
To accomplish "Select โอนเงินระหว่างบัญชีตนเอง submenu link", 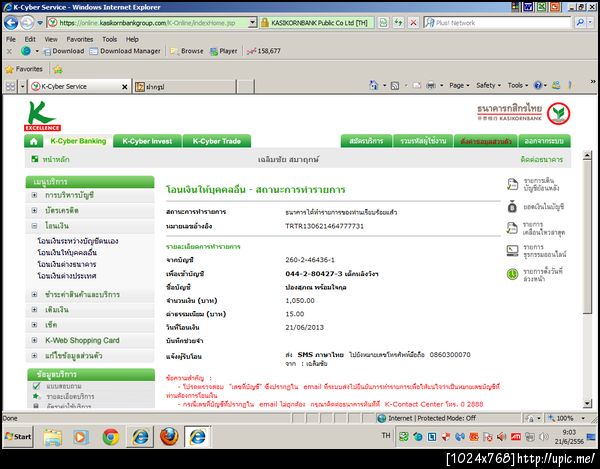I will point(78,241).
